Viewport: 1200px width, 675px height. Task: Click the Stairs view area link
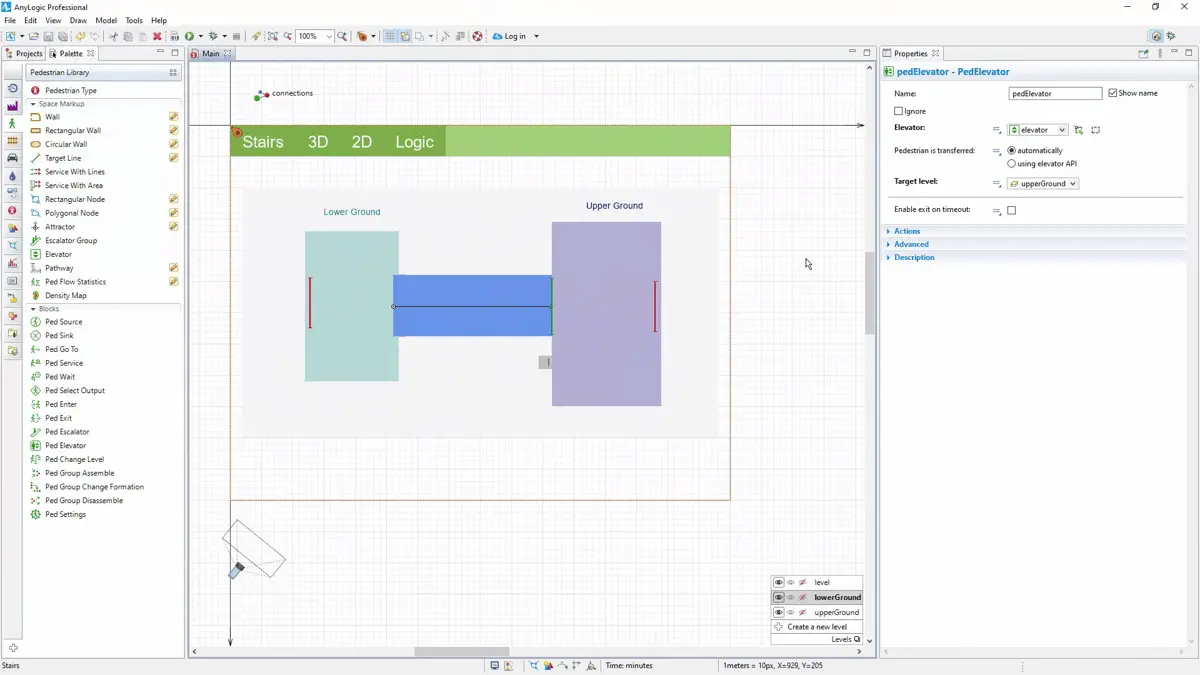pos(263,142)
